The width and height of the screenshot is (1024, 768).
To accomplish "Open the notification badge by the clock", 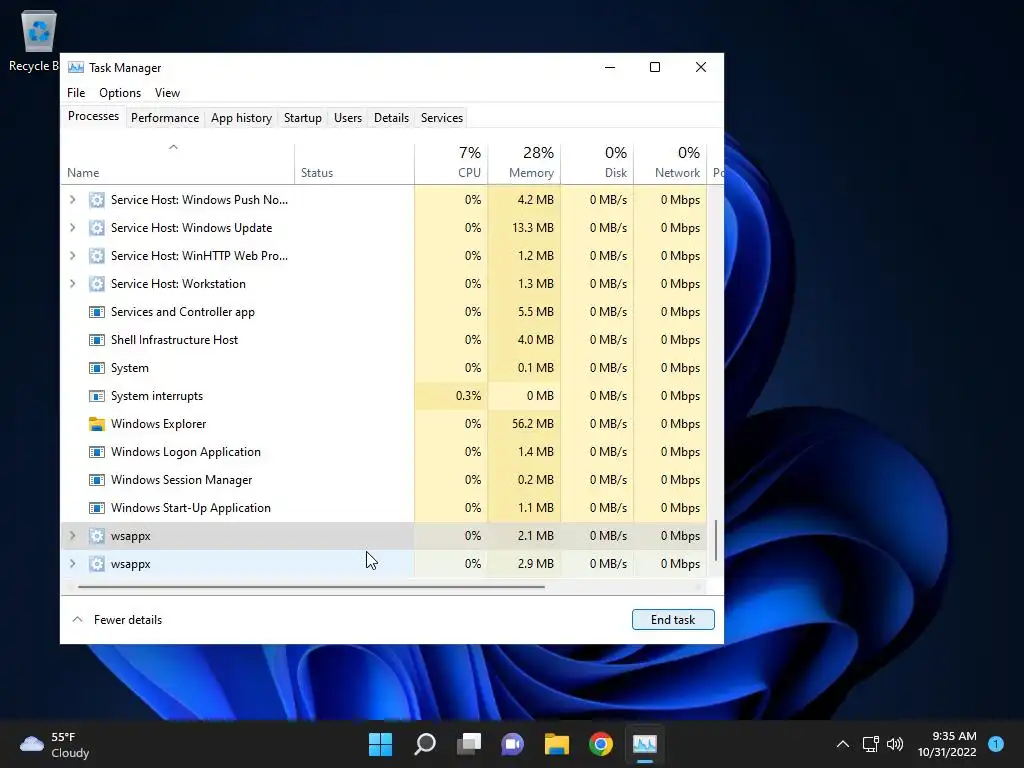I will (996, 744).
